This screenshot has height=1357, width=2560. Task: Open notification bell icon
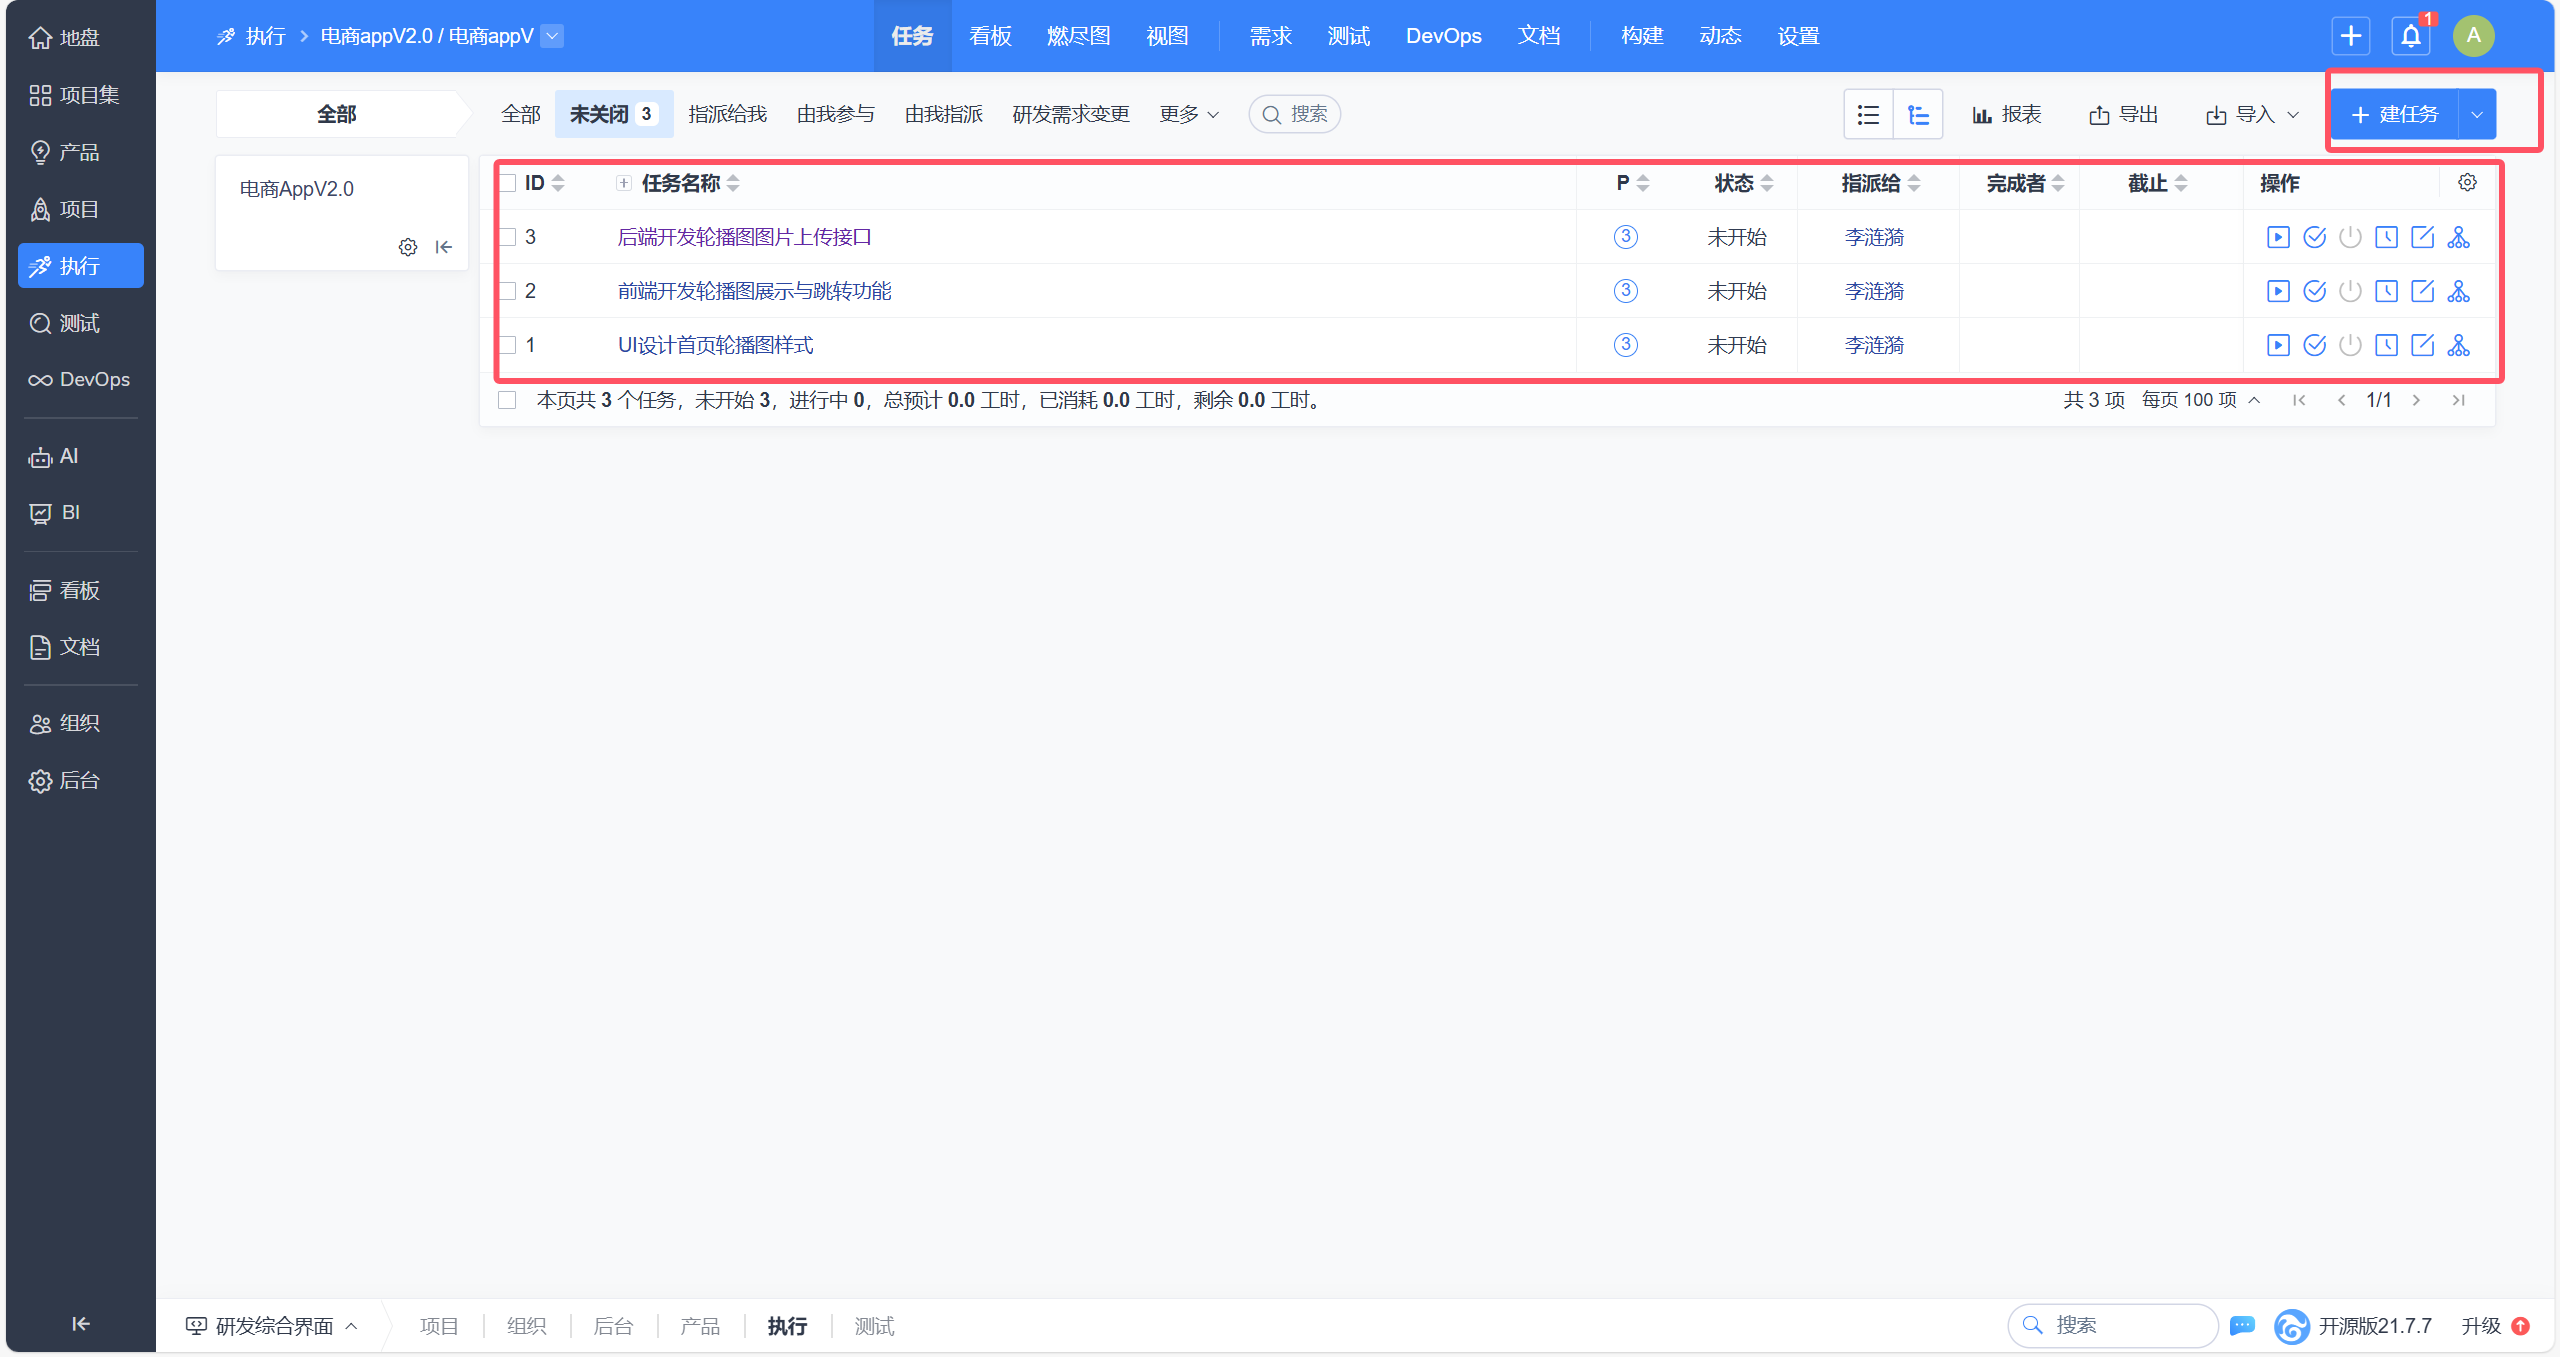tap(2410, 37)
